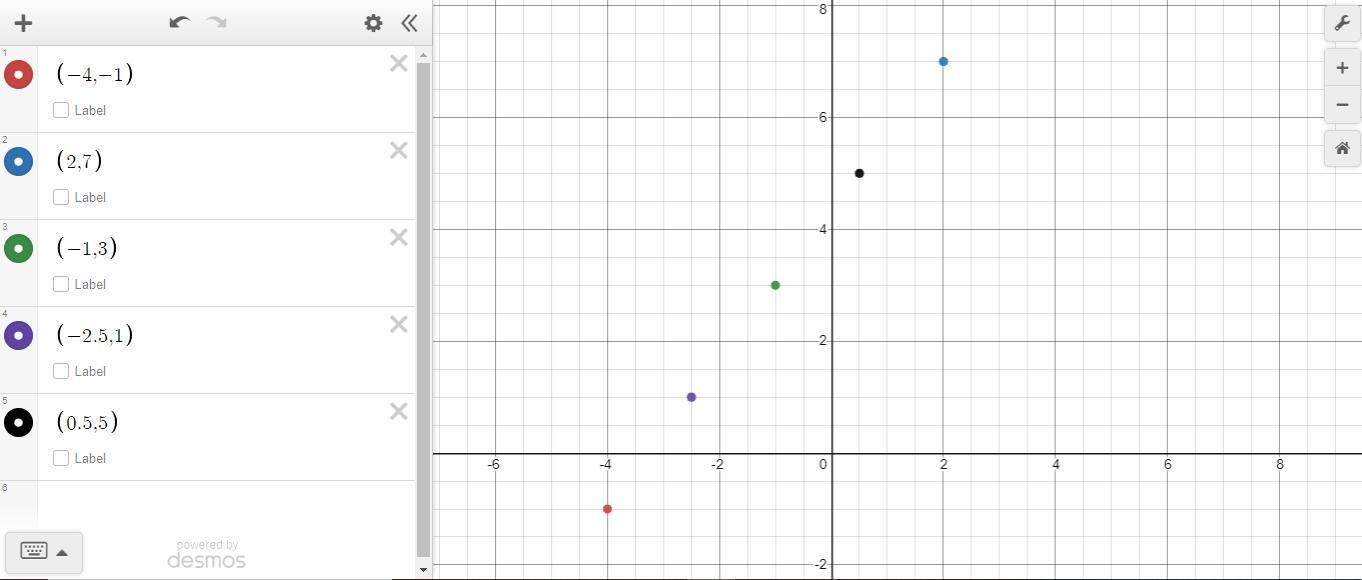1362x580 pixels.
Task: Hide the red point (−4,−1) via its circle
Action: click(x=19, y=74)
